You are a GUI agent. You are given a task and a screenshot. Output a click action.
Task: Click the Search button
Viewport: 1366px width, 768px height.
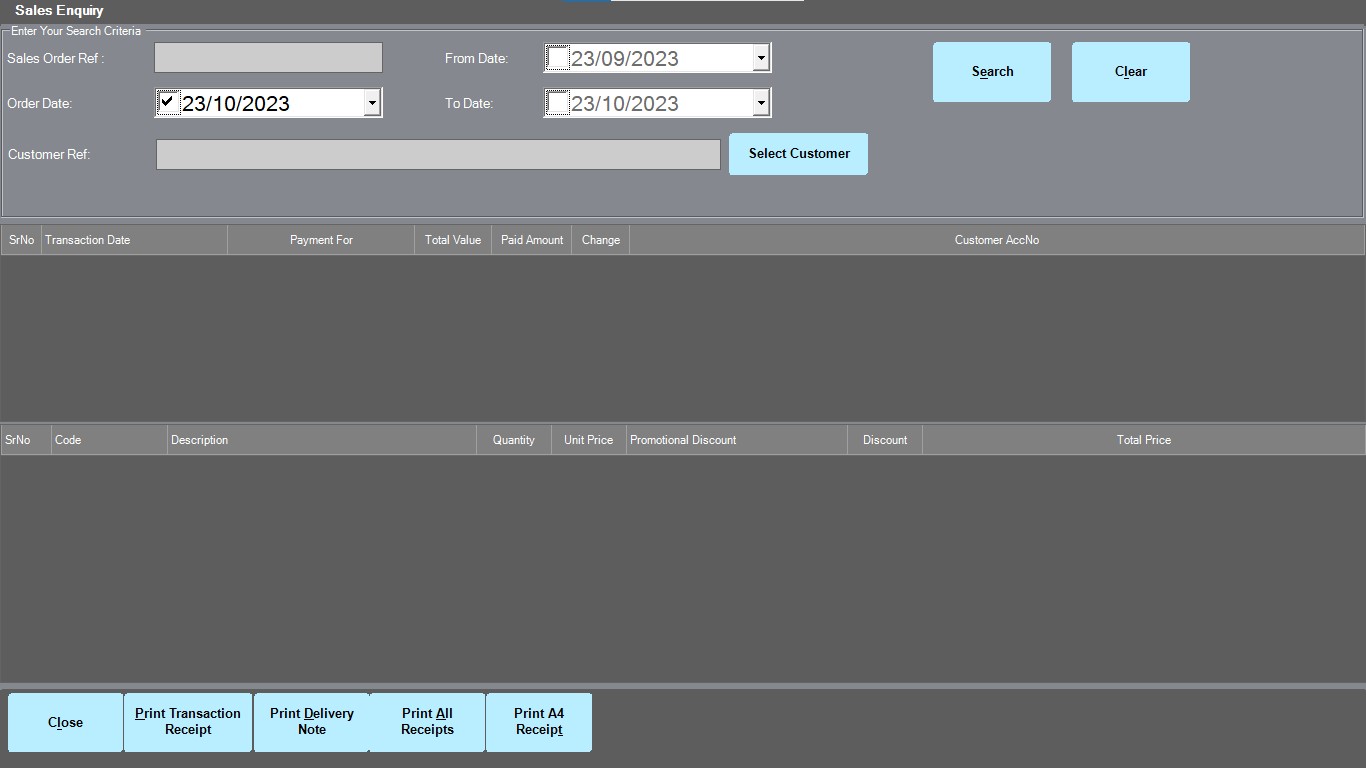click(991, 71)
